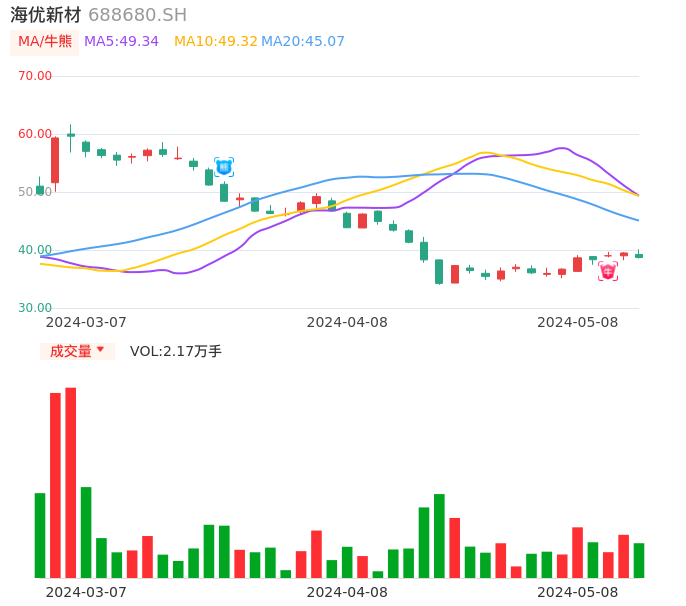Viewport: 686px width, 606px height.
Task: Click the 成交量 label text
Action: coord(70,351)
